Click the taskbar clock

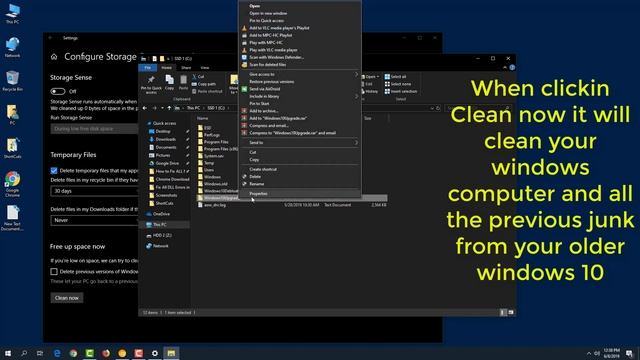click(611, 353)
